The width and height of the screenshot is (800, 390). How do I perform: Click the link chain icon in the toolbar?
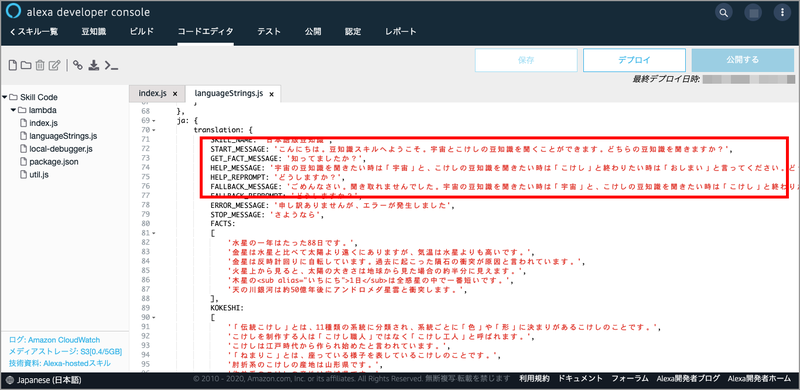click(x=78, y=65)
